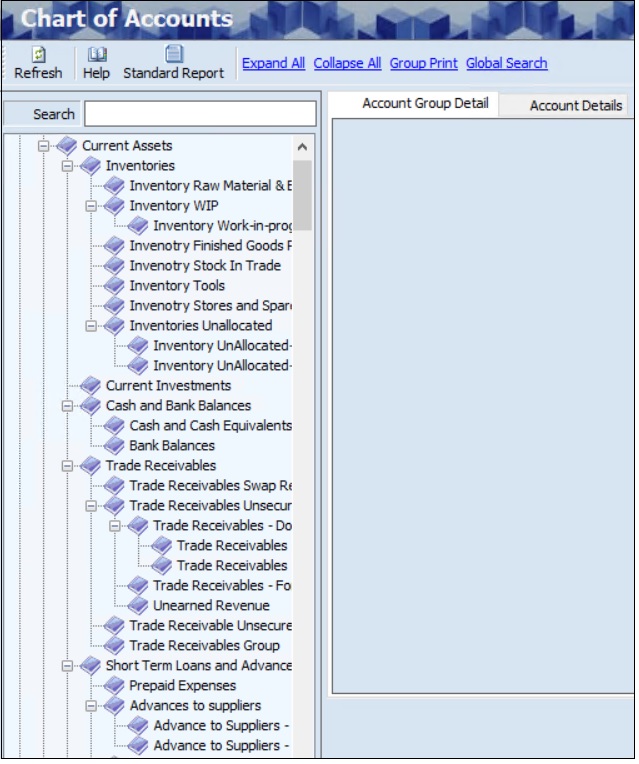Open the Help book icon
The height and width of the screenshot is (764, 639).
click(97, 54)
